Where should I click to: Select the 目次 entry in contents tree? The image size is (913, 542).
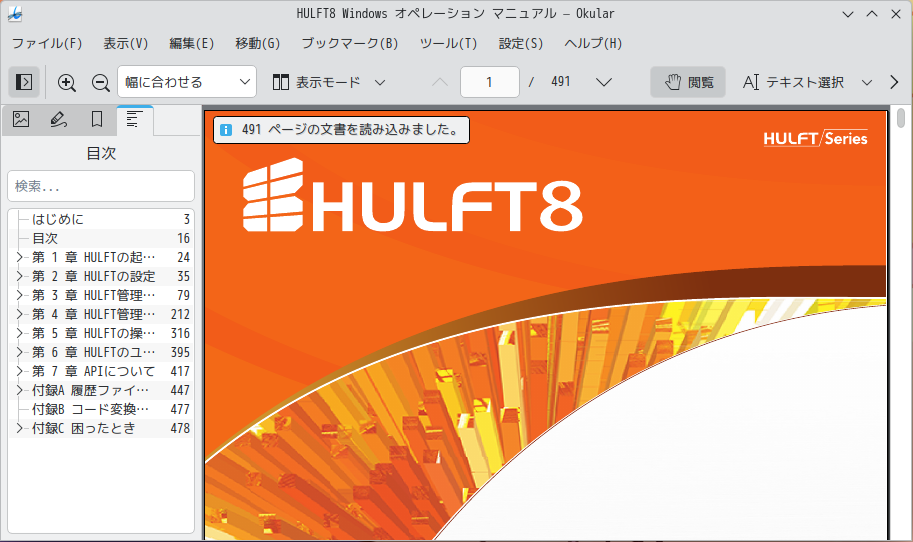pyautogui.click(x=101, y=238)
